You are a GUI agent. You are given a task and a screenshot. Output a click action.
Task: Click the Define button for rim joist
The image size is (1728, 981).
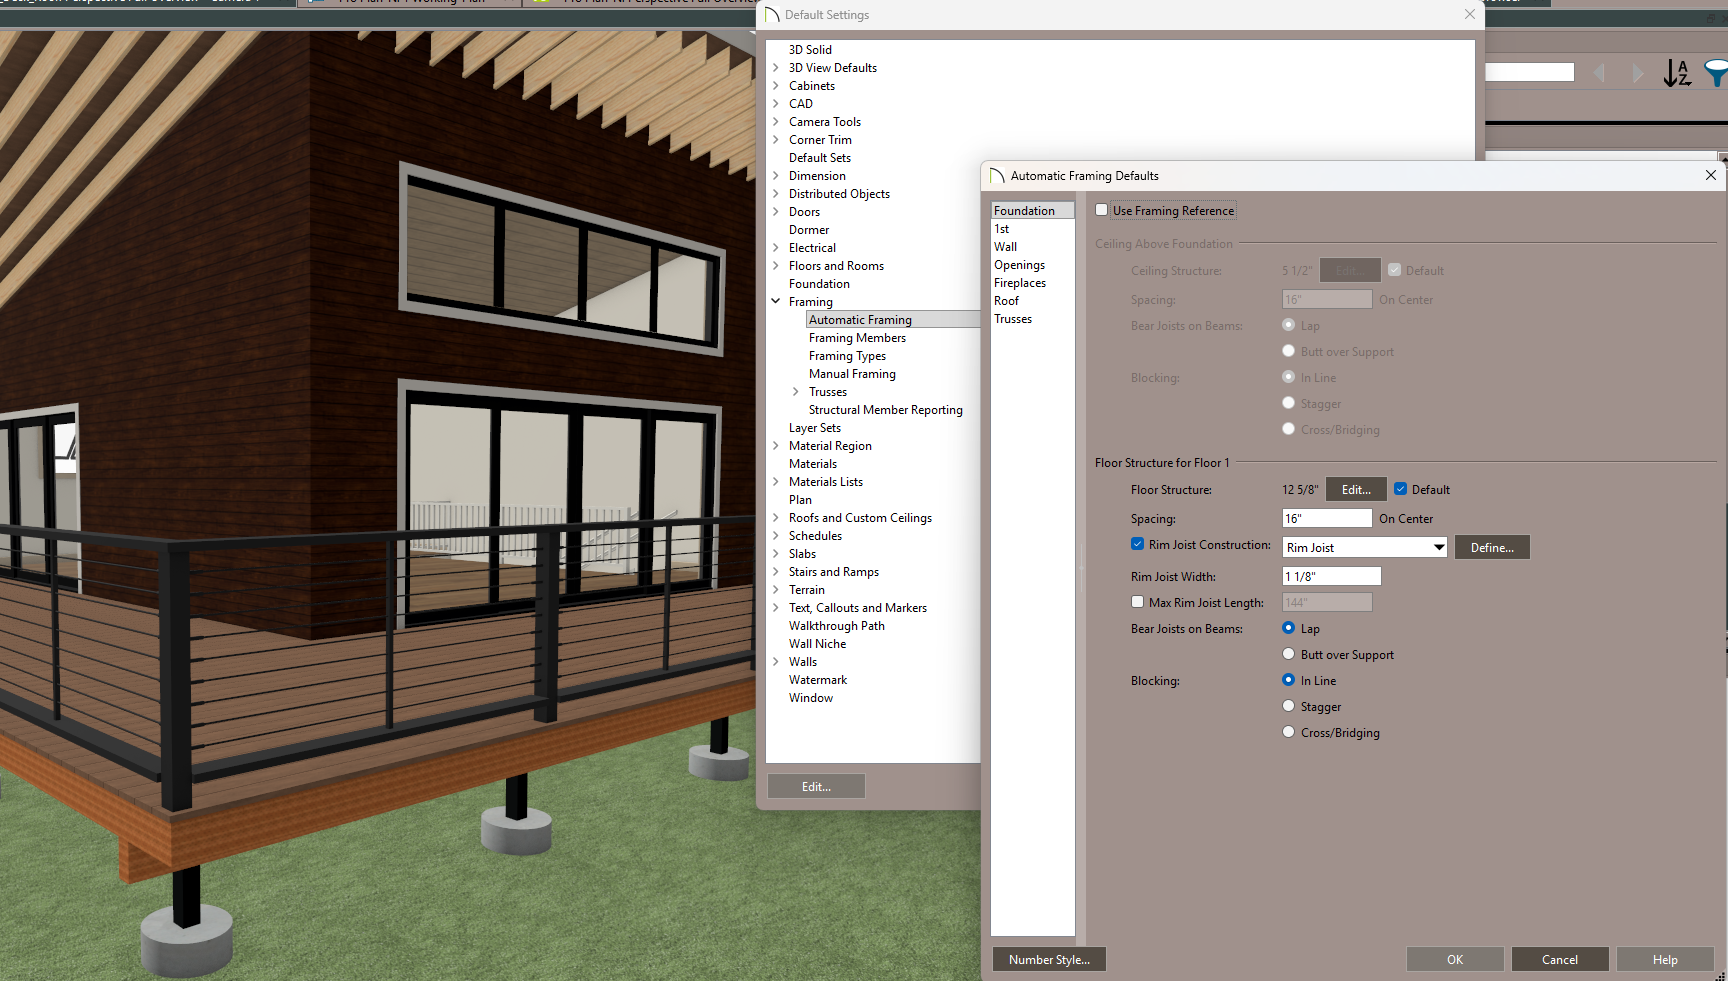1492,547
